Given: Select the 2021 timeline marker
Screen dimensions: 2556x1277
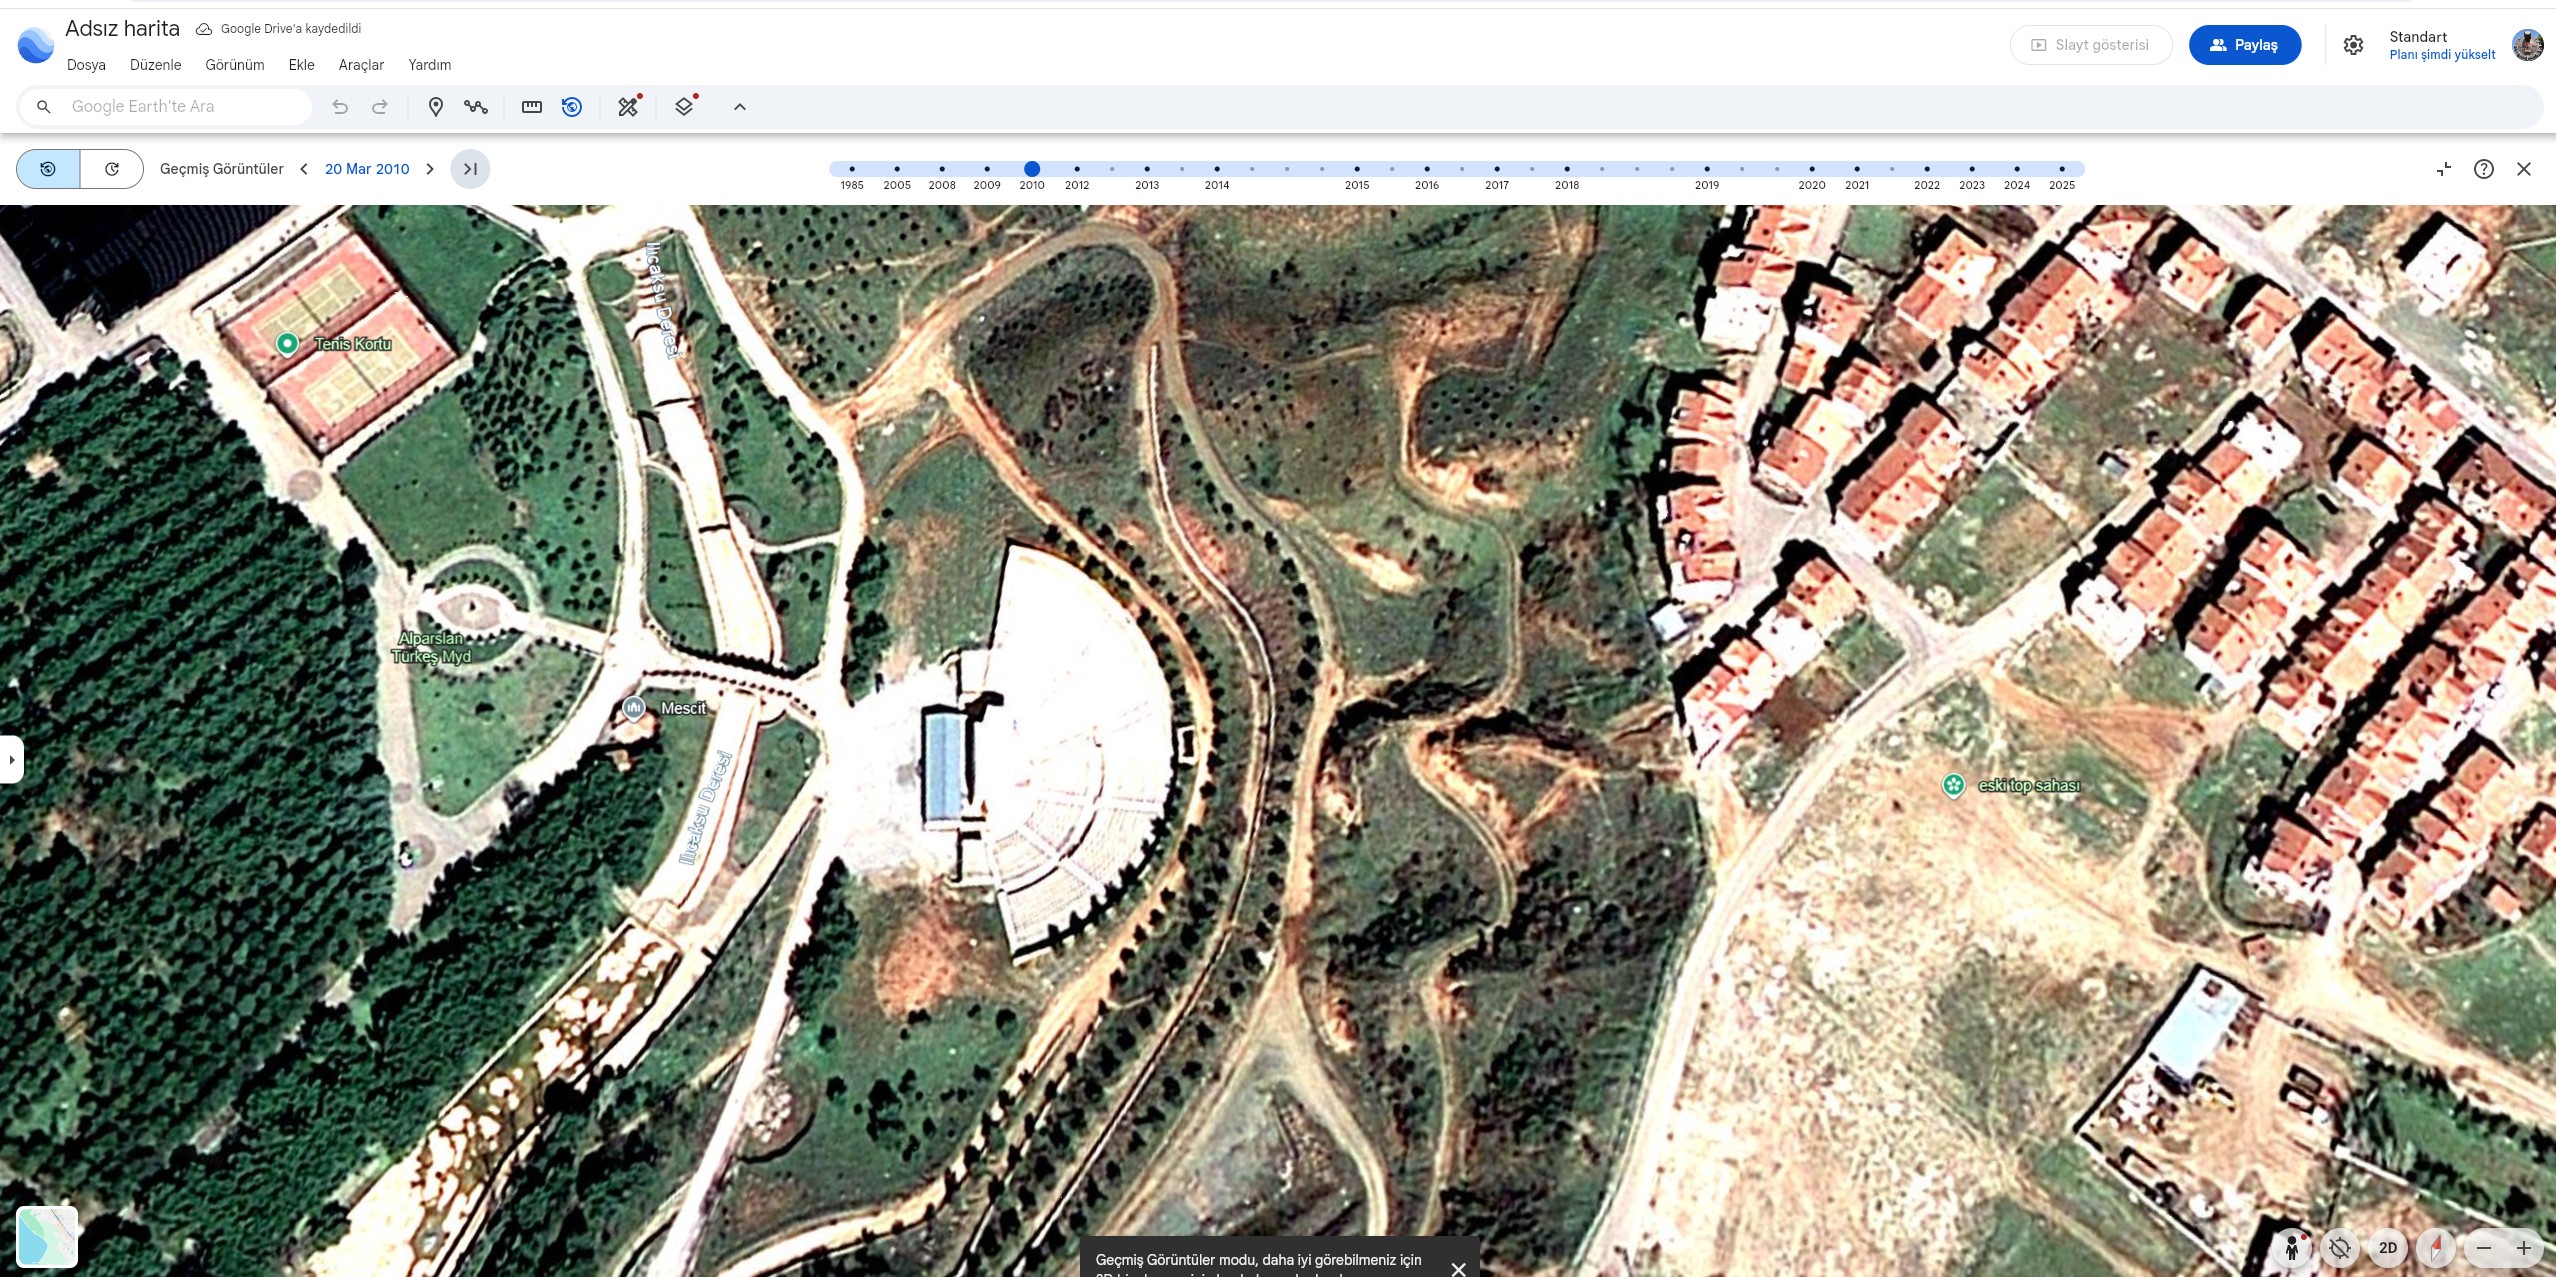Looking at the screenshot, I should (1857, 169).
